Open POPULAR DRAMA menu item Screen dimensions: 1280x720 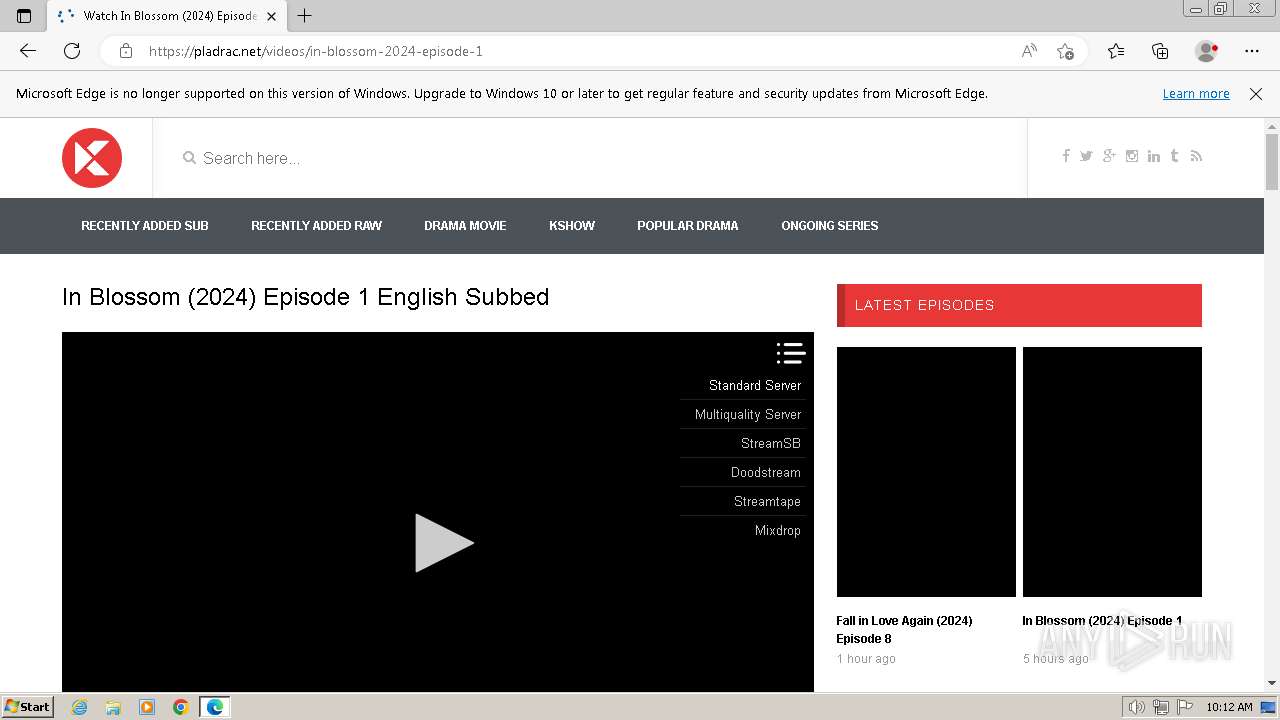[x=688, y=226]
